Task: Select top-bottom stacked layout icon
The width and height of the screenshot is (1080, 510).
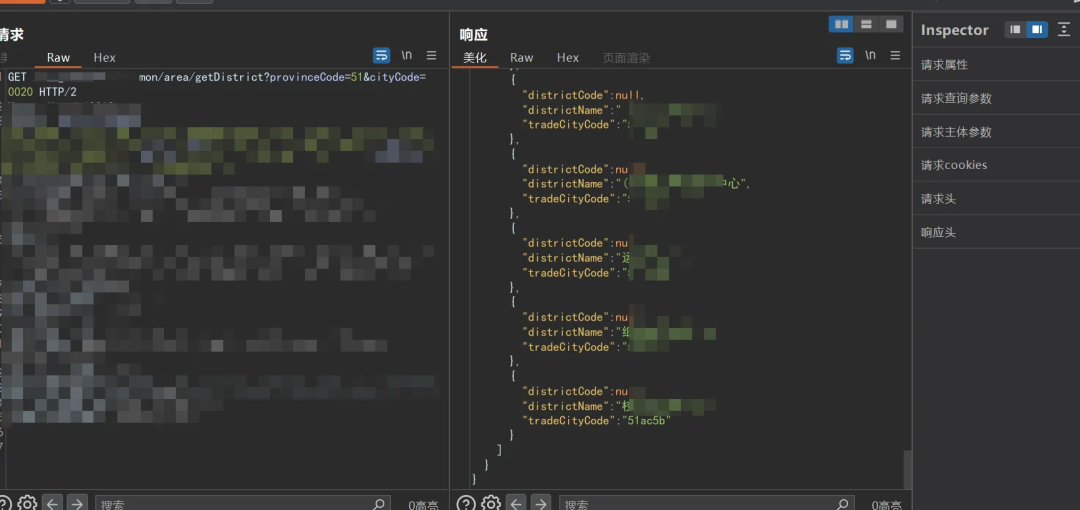Action: tap(866, 24)
